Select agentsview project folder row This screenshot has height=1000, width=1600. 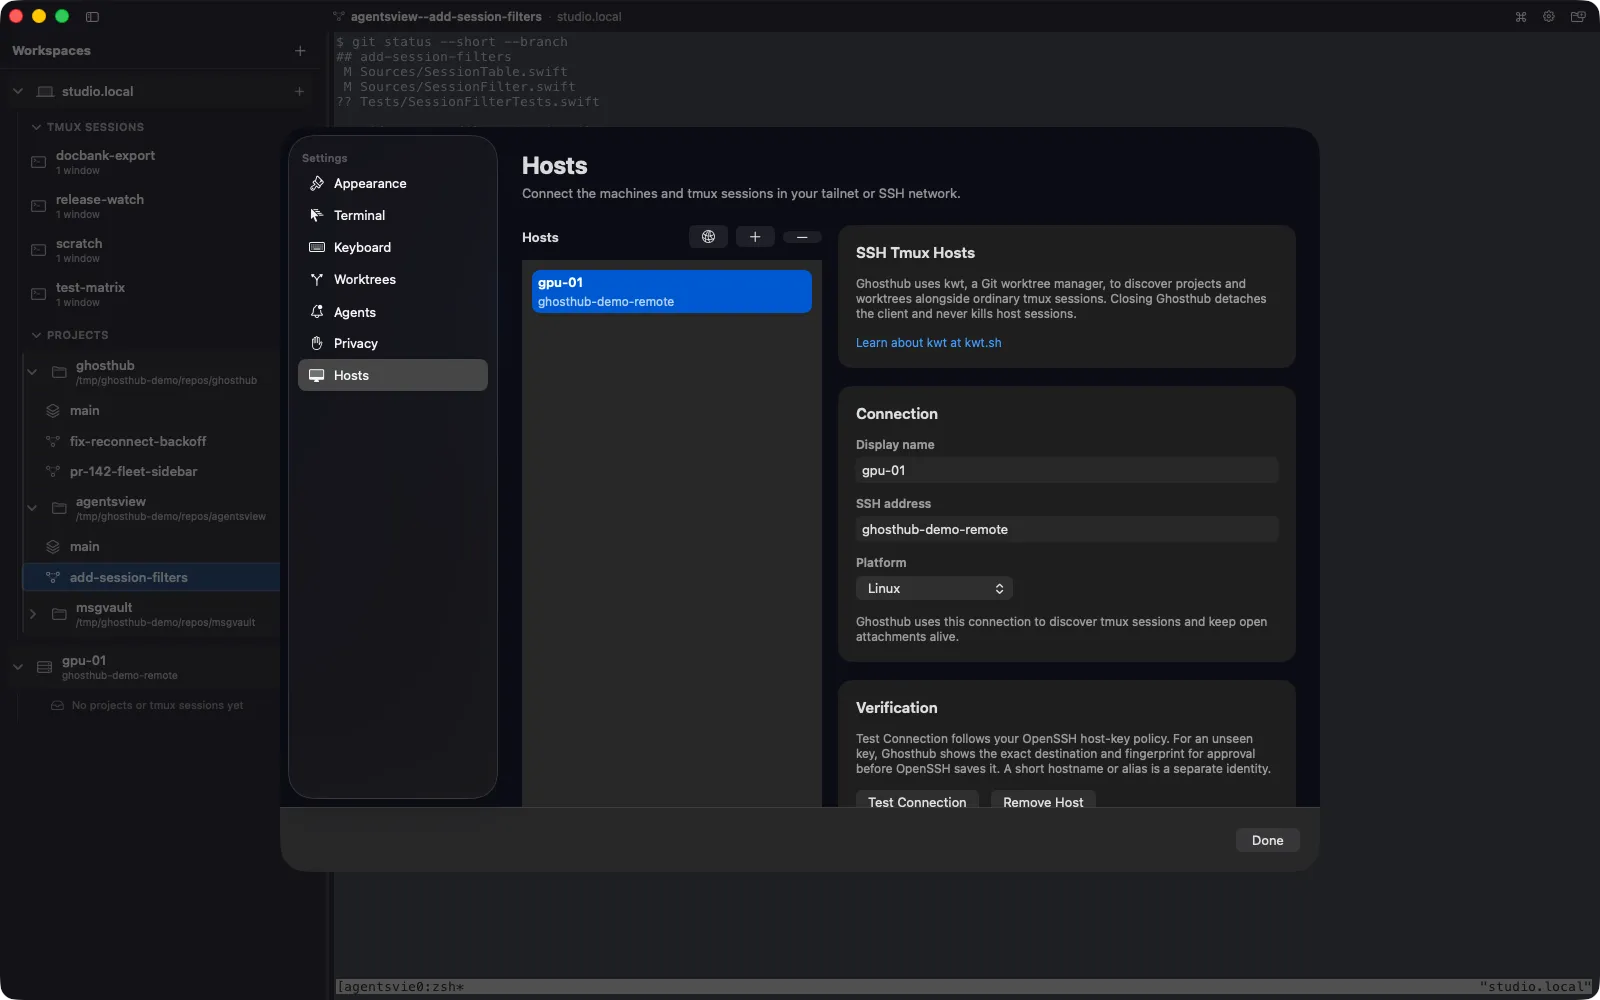[x=150, y=508]
